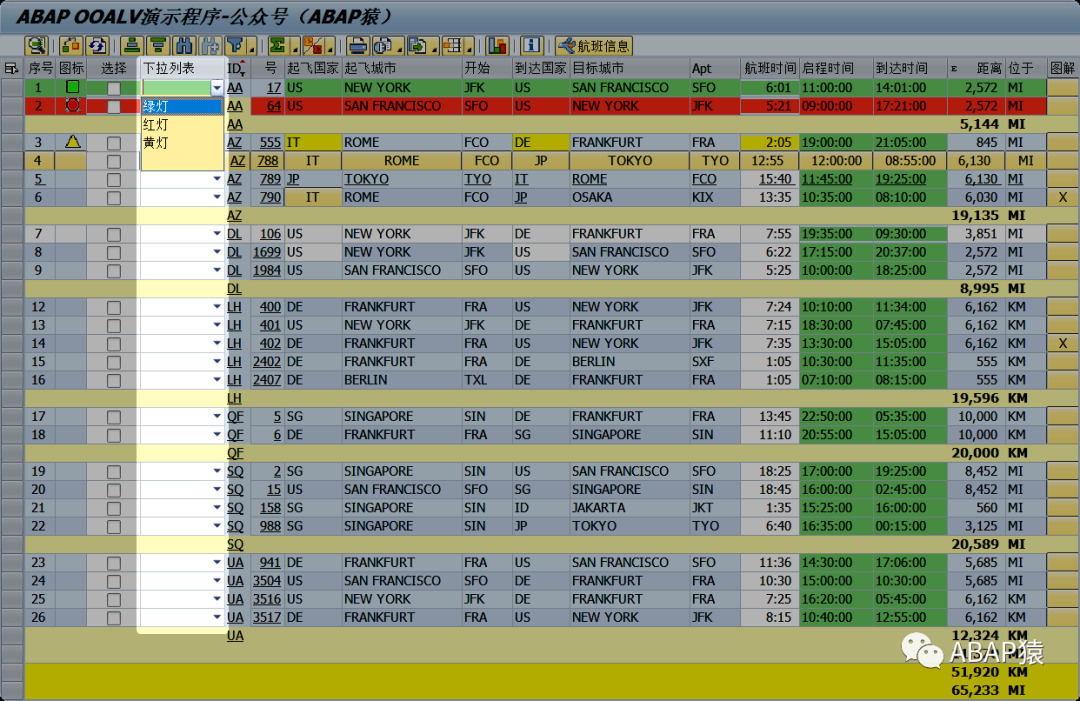Collapse the open dropdown arrow in row 1
The height and width of the screenshot is (701, 1080).
pos(217,87)
